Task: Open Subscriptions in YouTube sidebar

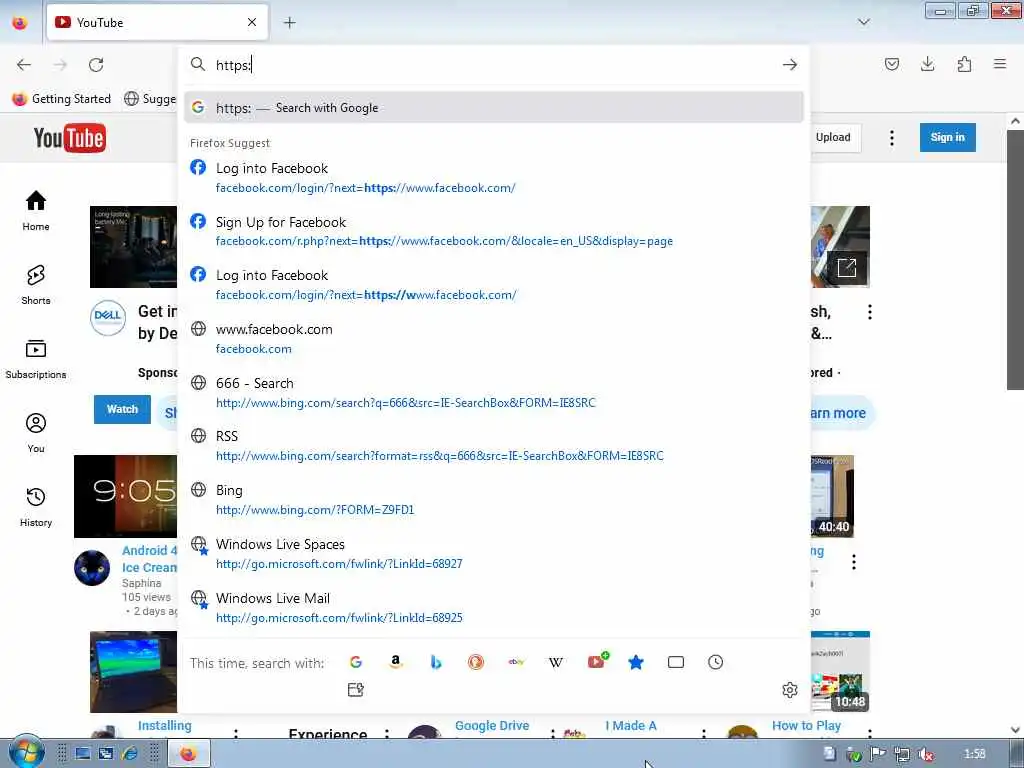Action: point(36,359)
